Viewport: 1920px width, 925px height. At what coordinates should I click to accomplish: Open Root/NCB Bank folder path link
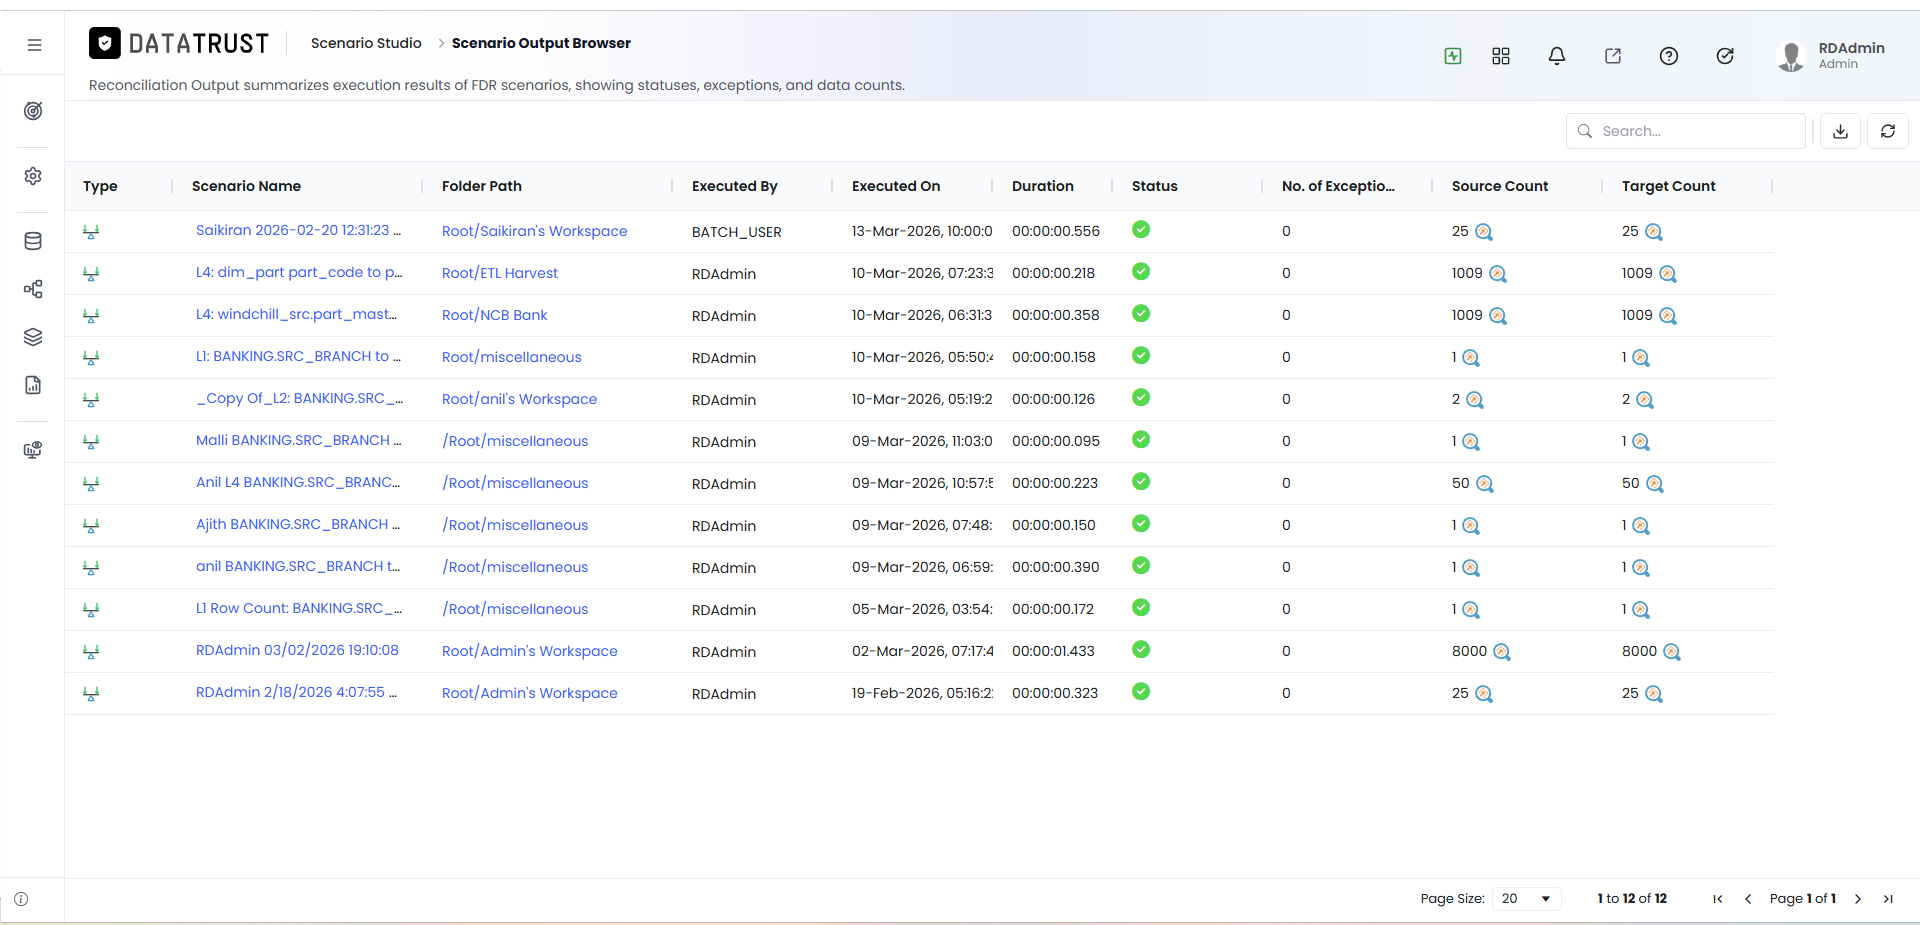click(x=495, y=315)
